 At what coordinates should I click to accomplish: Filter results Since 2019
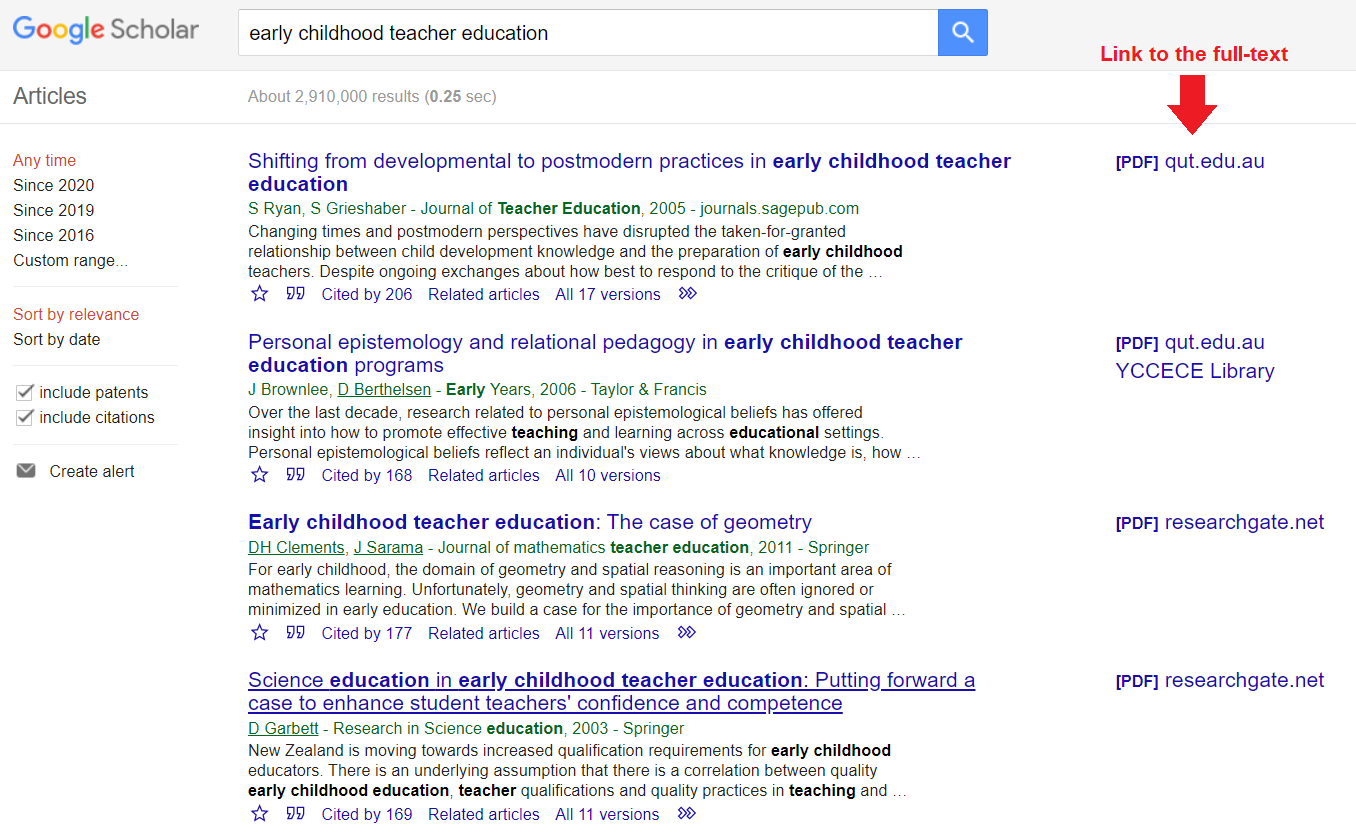click(x=54, y=210)
